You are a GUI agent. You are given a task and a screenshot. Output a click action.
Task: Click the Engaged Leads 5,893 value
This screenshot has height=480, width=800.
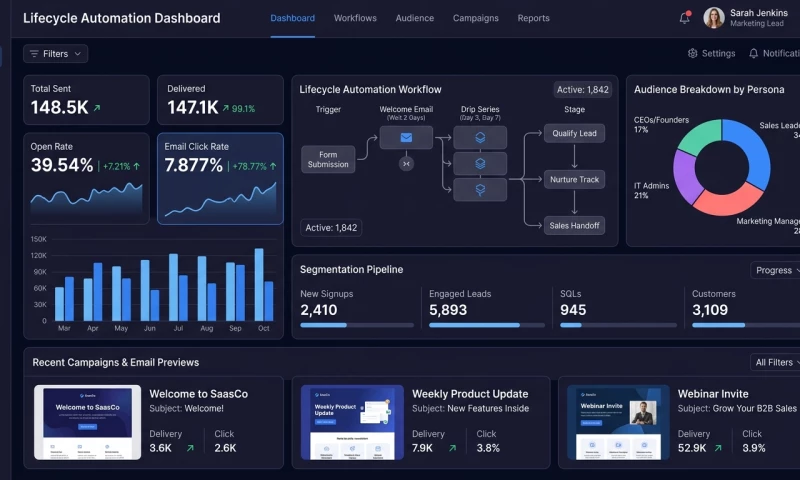tap(448, 310)
